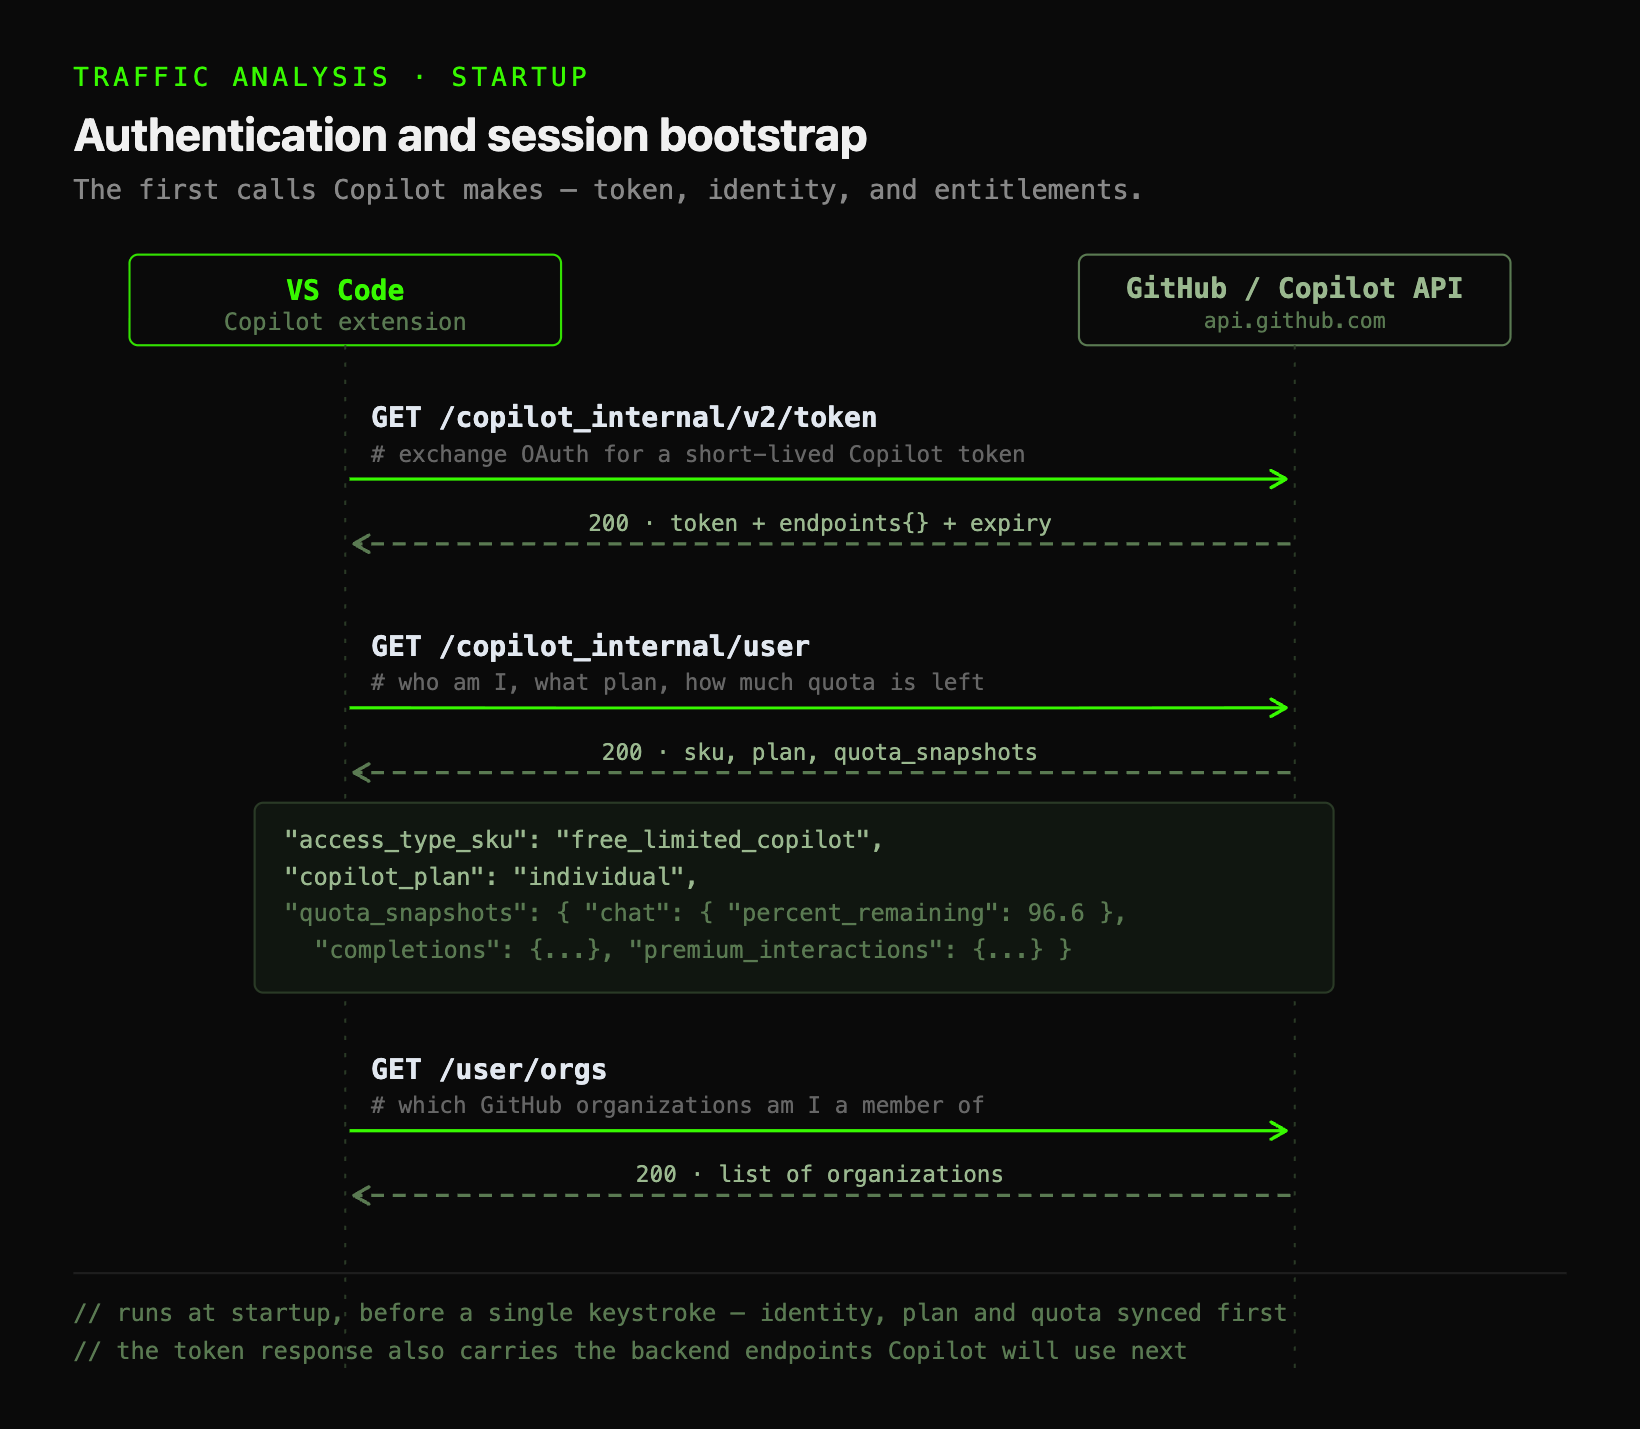Click arrowhead of the /user/orgs request arrow
1640x1429 pixels.
point(1279,1131)
